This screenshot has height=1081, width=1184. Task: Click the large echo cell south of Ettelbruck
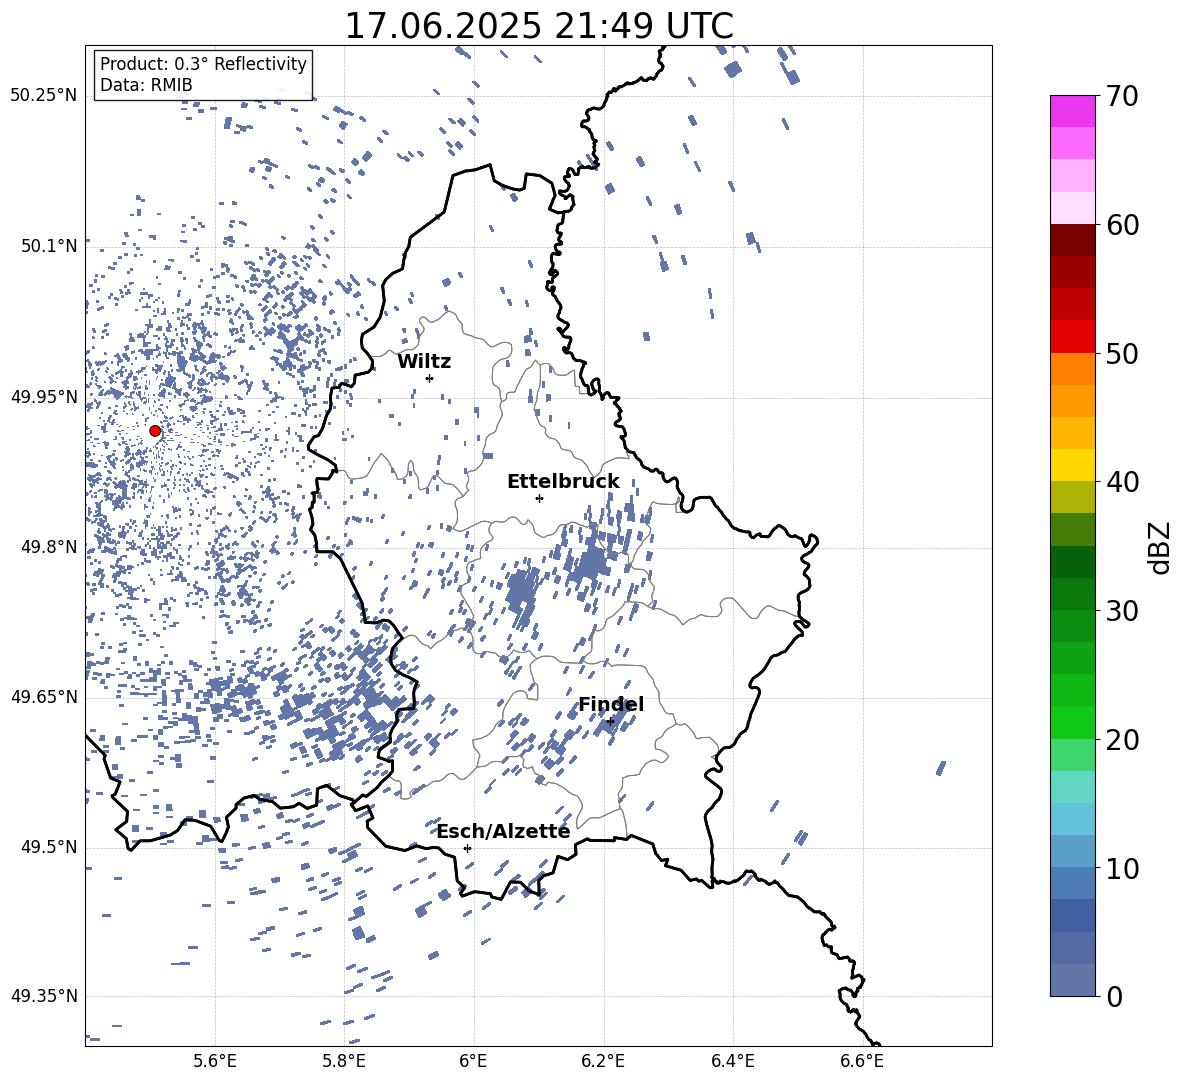tap(521, 593)
